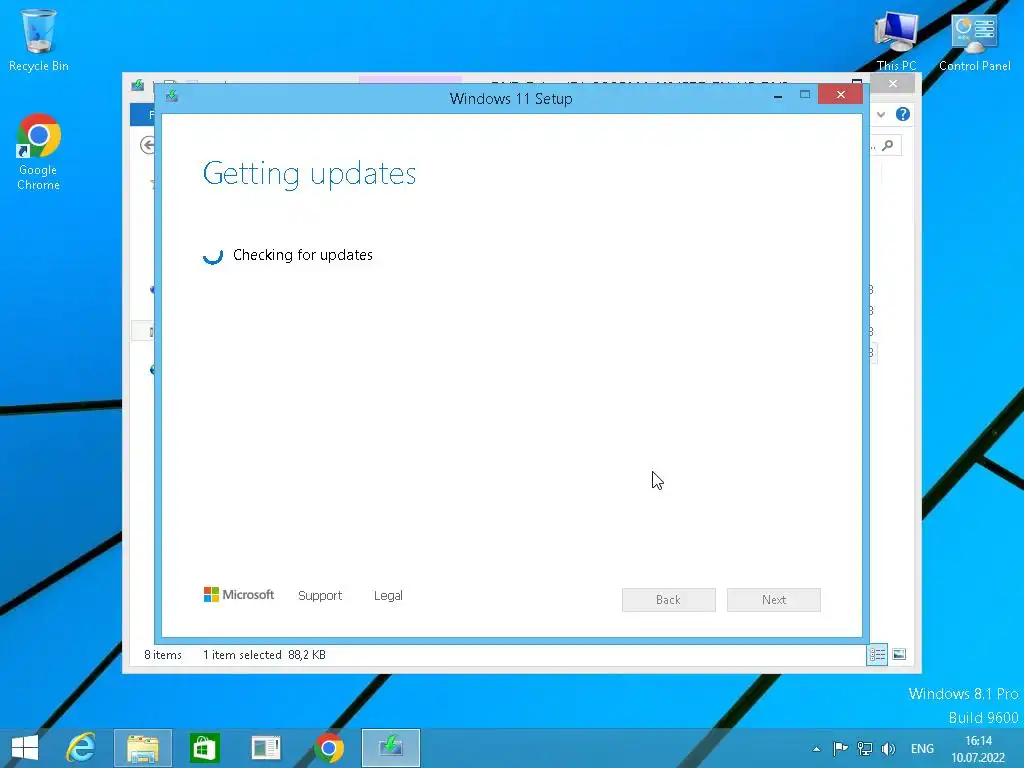Click the File Explorer search magnifier icon
The height and width of the screenshot is (768, 1024).
pyautogui.click(x=888, y=145)
